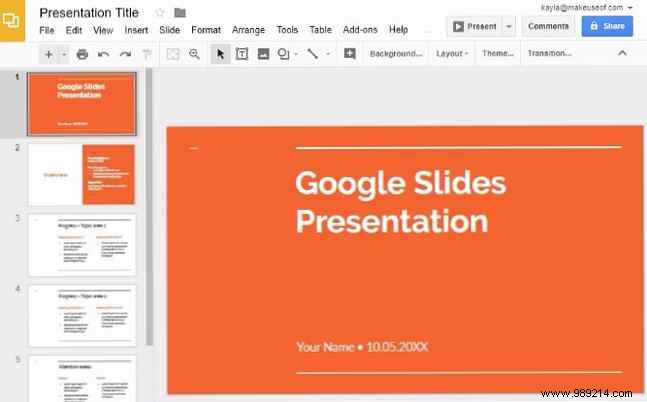Screen dimensions: 647x402
Task: Click the Redo arrow
Action: click(x=125, y=54)
